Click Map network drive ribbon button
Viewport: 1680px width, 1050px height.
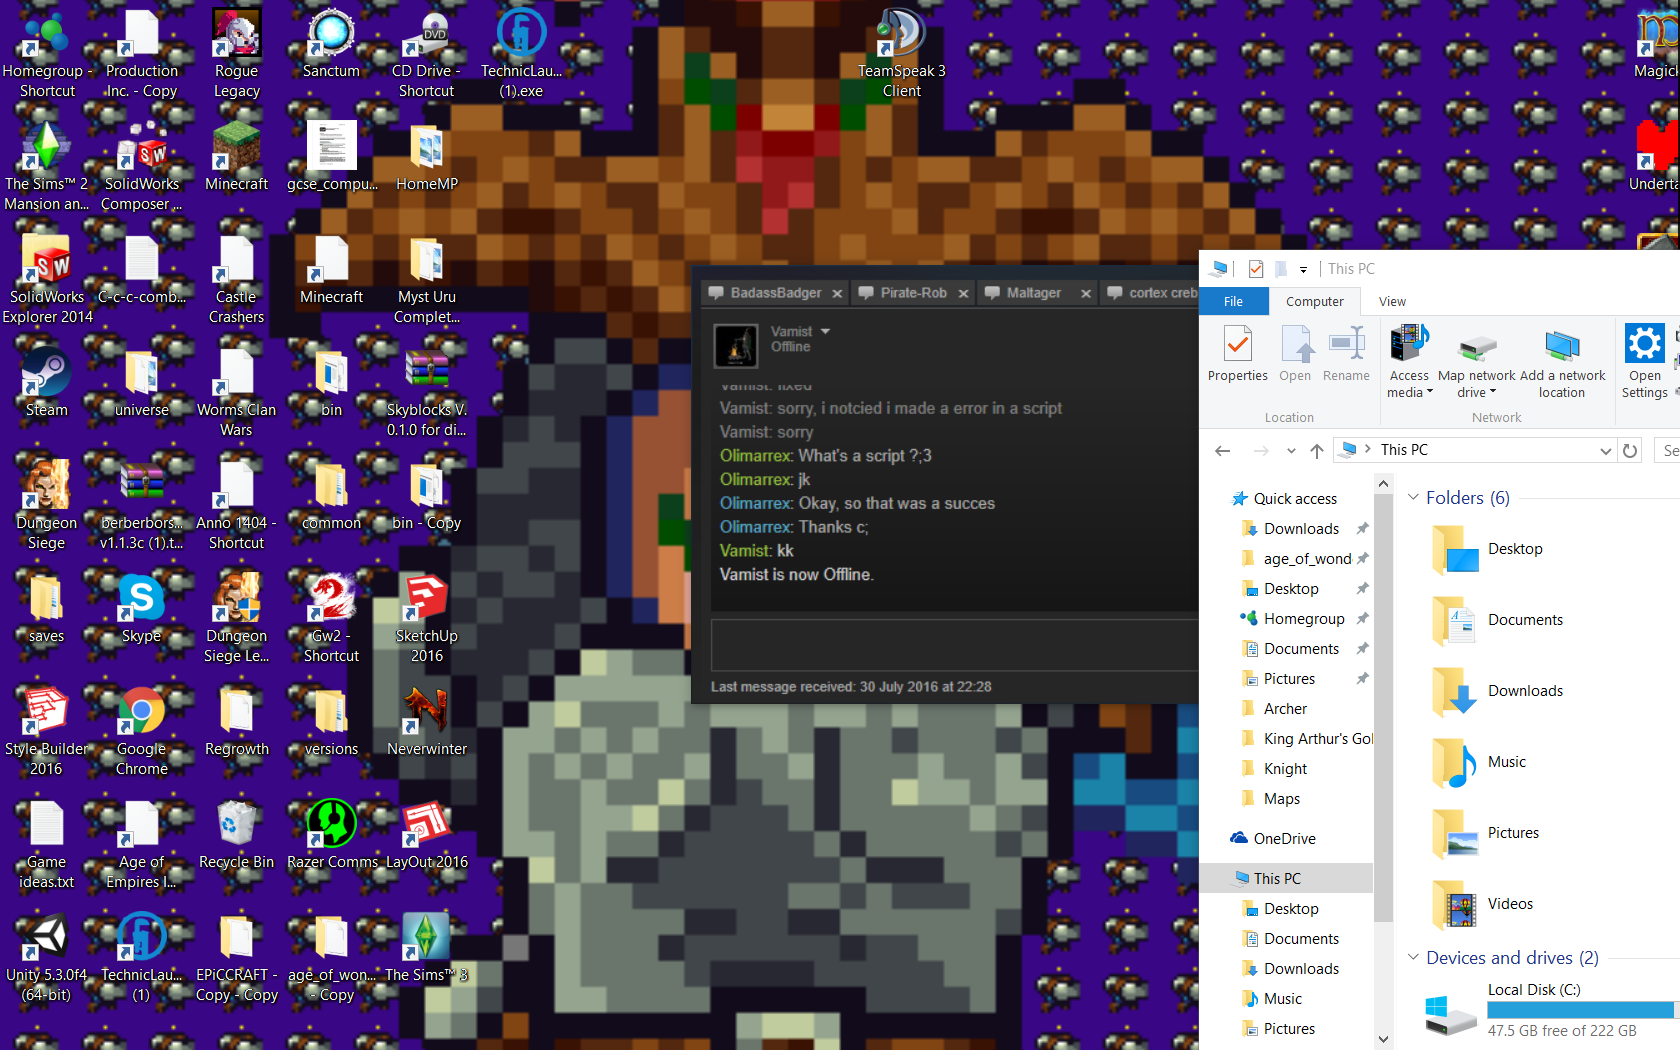click(1477, 362)
